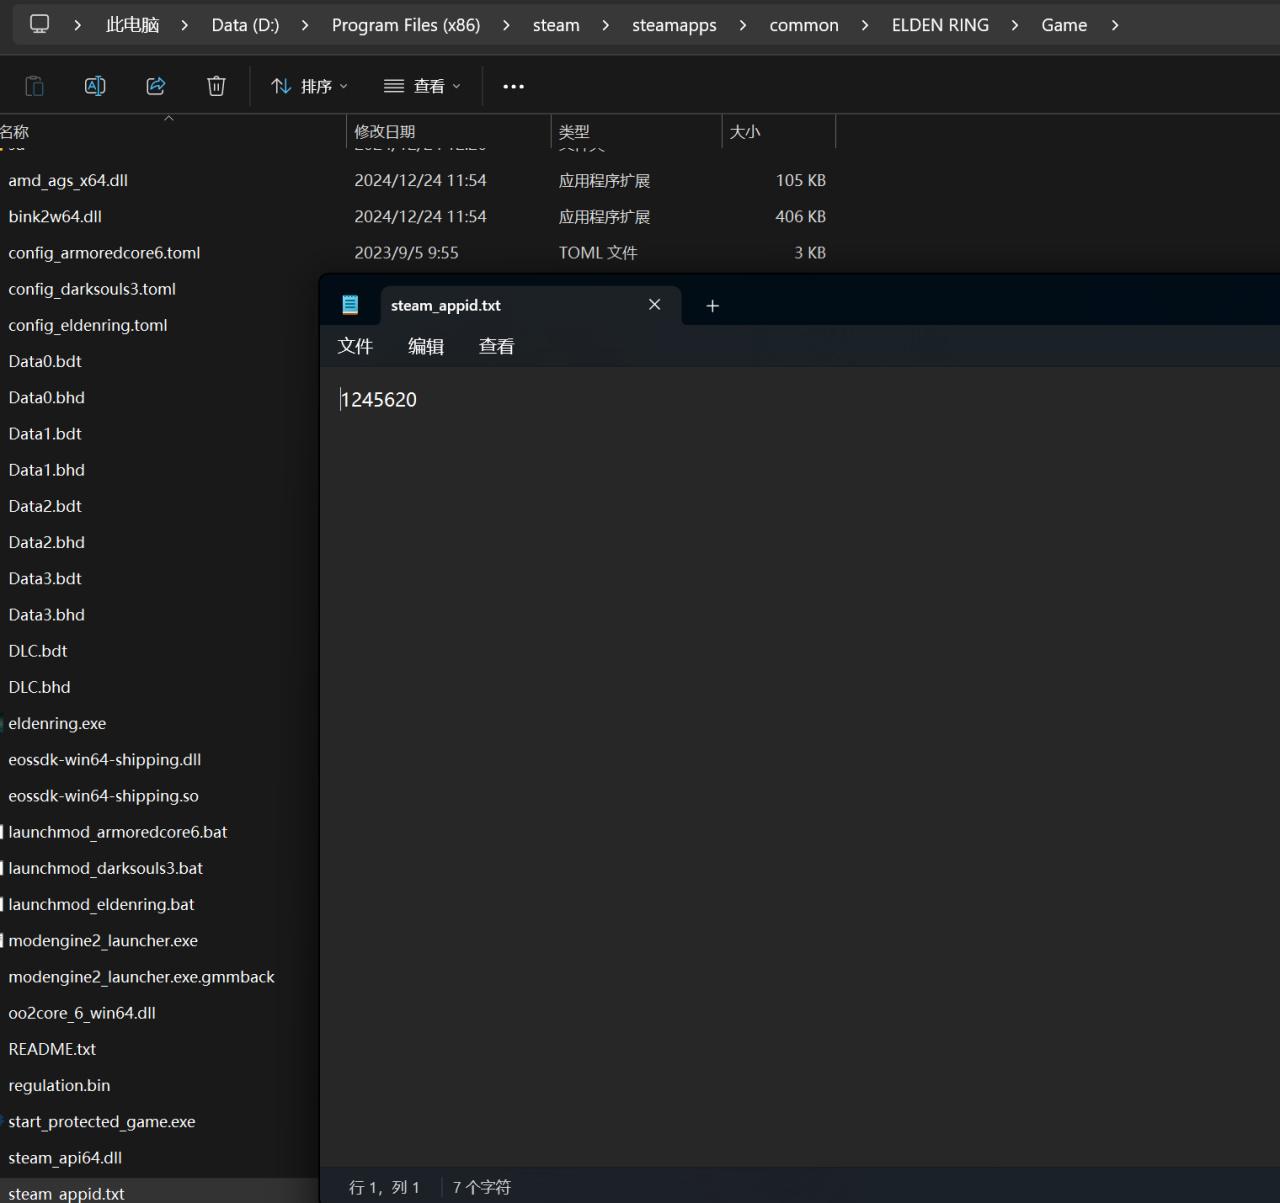The image size is (1280, 1203).
Task: Expand chevron after common in breadcrumb
Action: [865, 25]
